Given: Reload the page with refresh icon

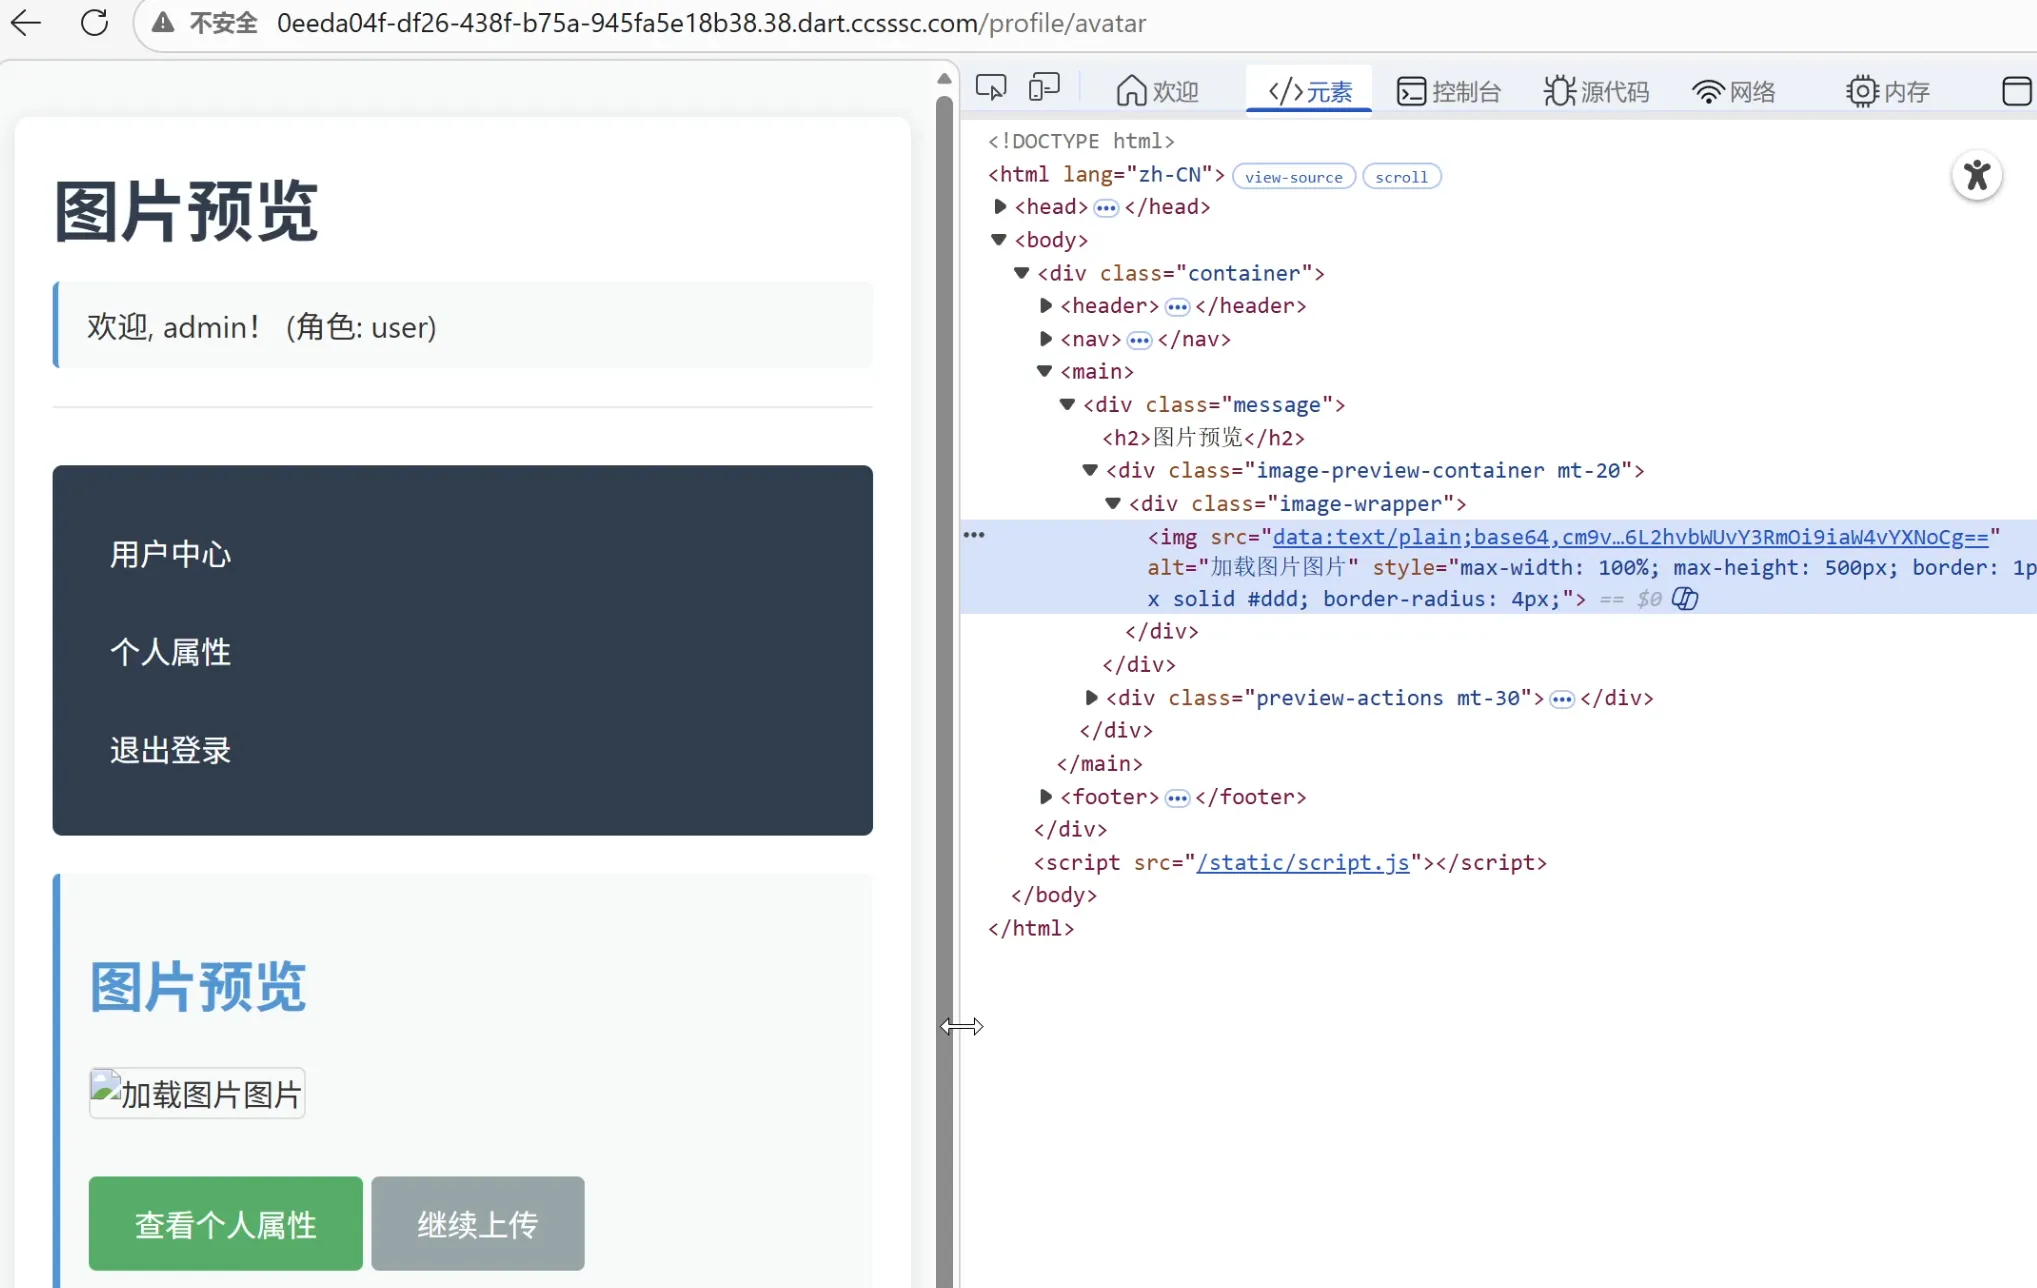Looking at the screenshot, I should (94, 22).
